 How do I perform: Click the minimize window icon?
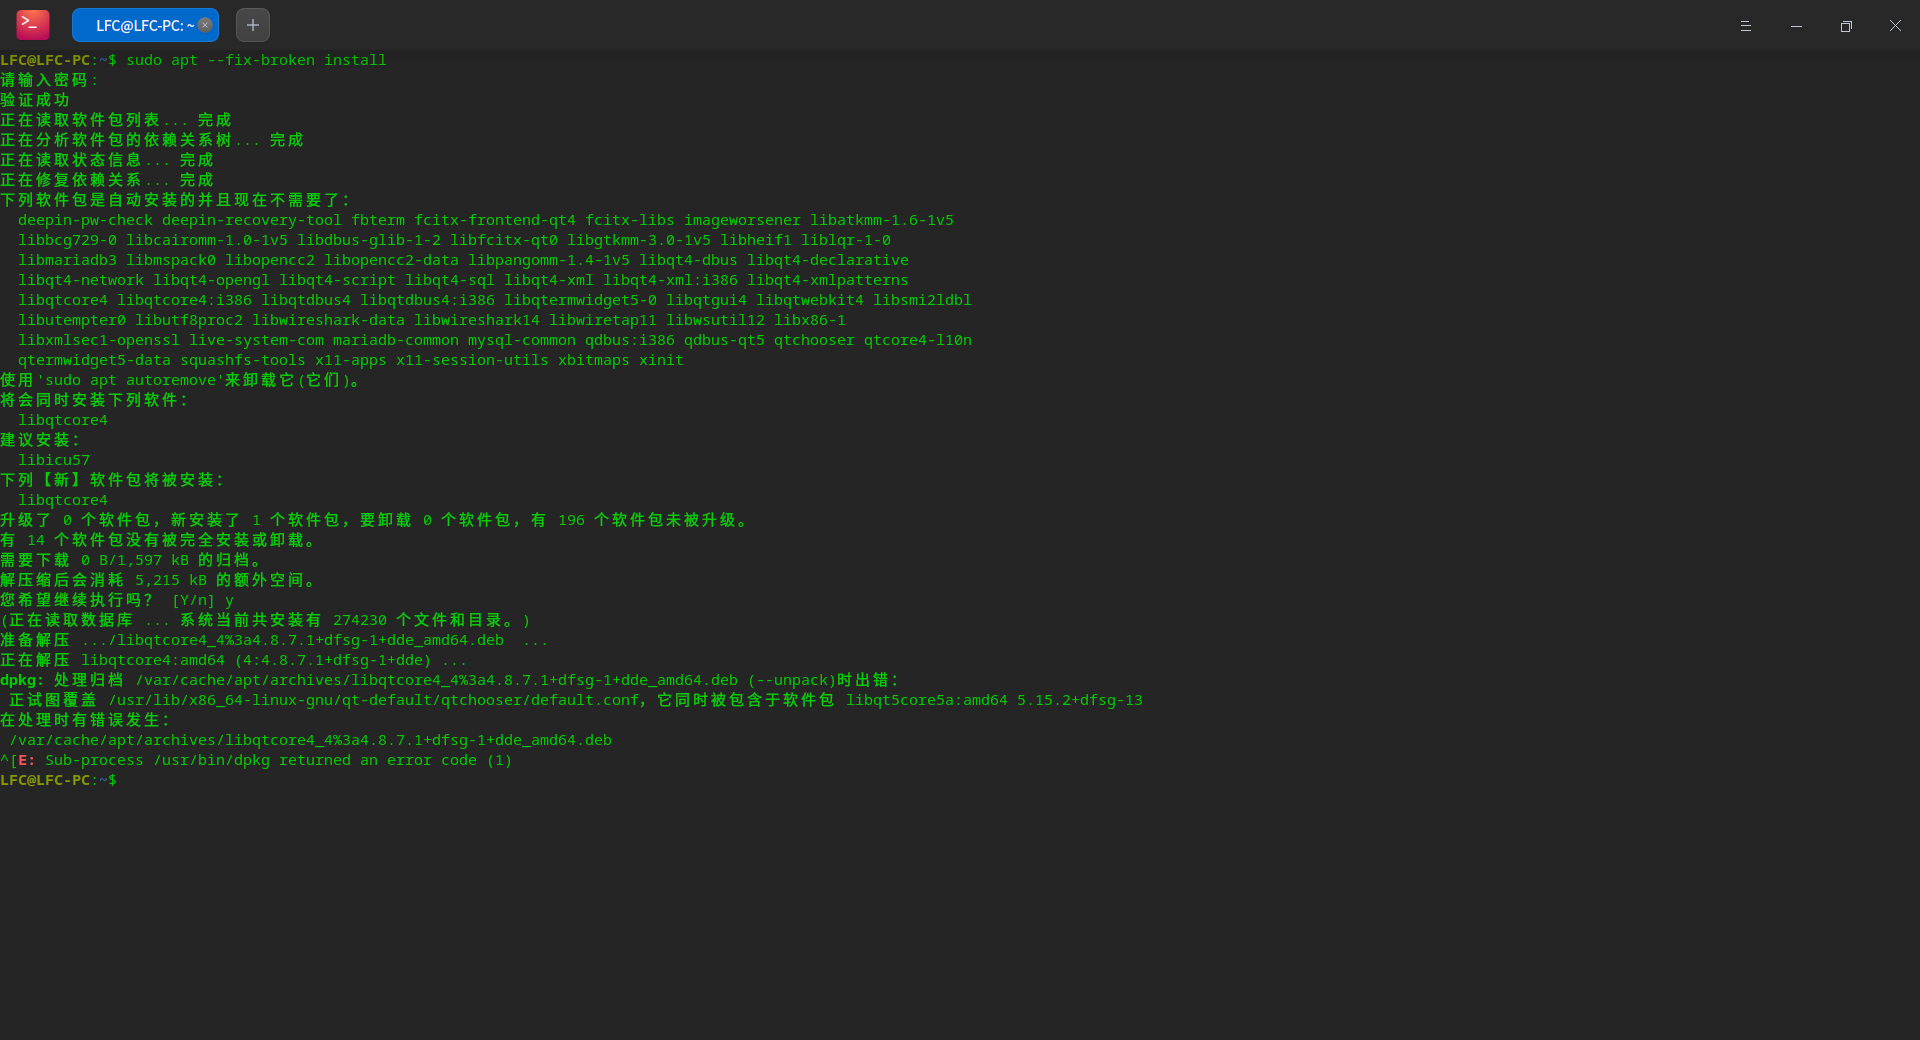click(1796, 25)
